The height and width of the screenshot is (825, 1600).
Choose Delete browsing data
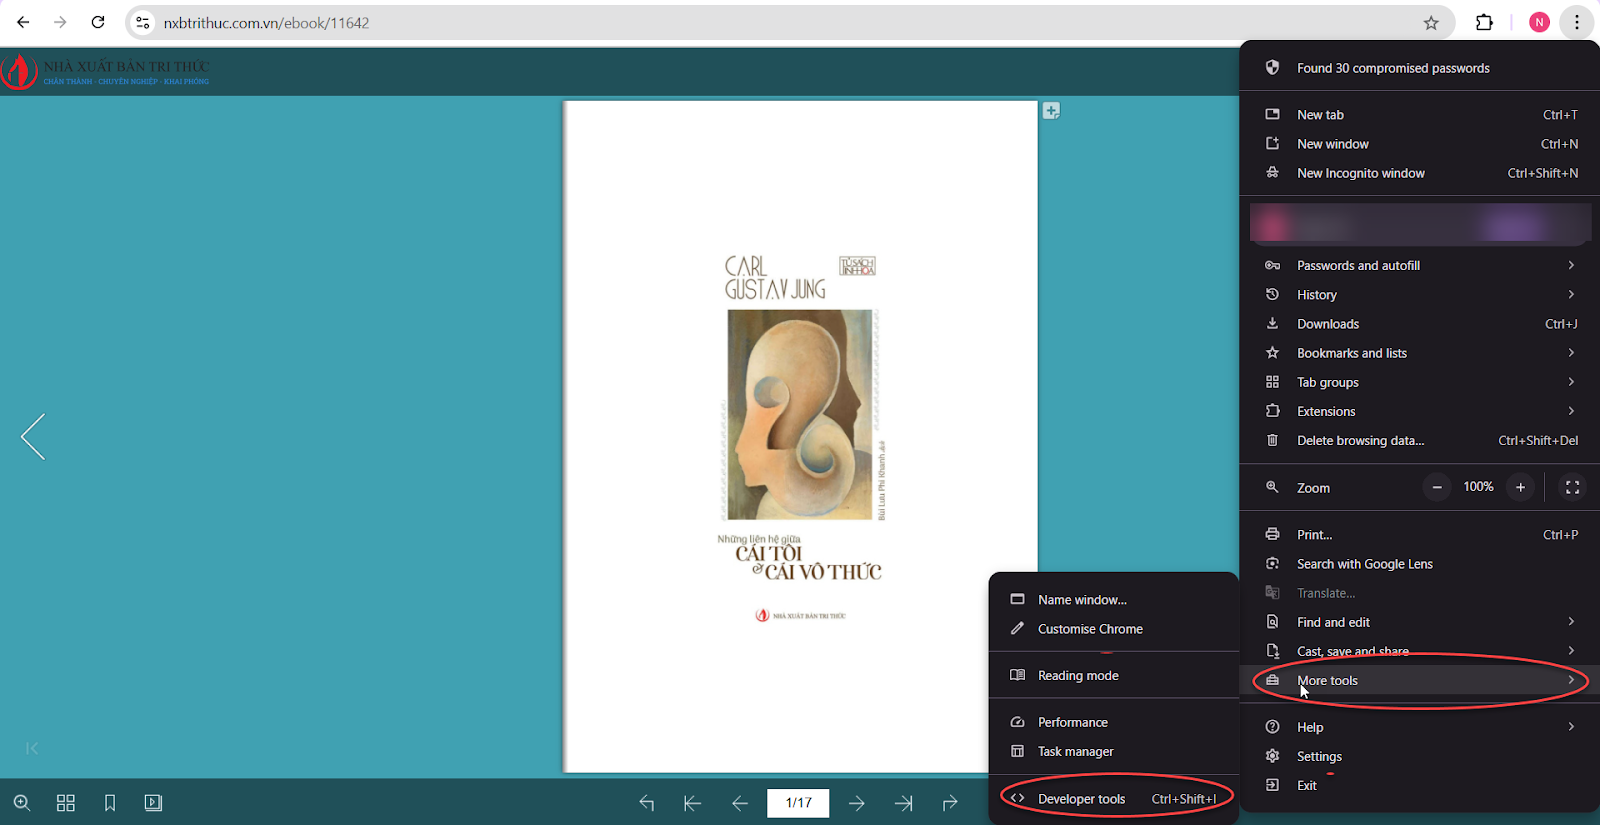coord(1419,440)
